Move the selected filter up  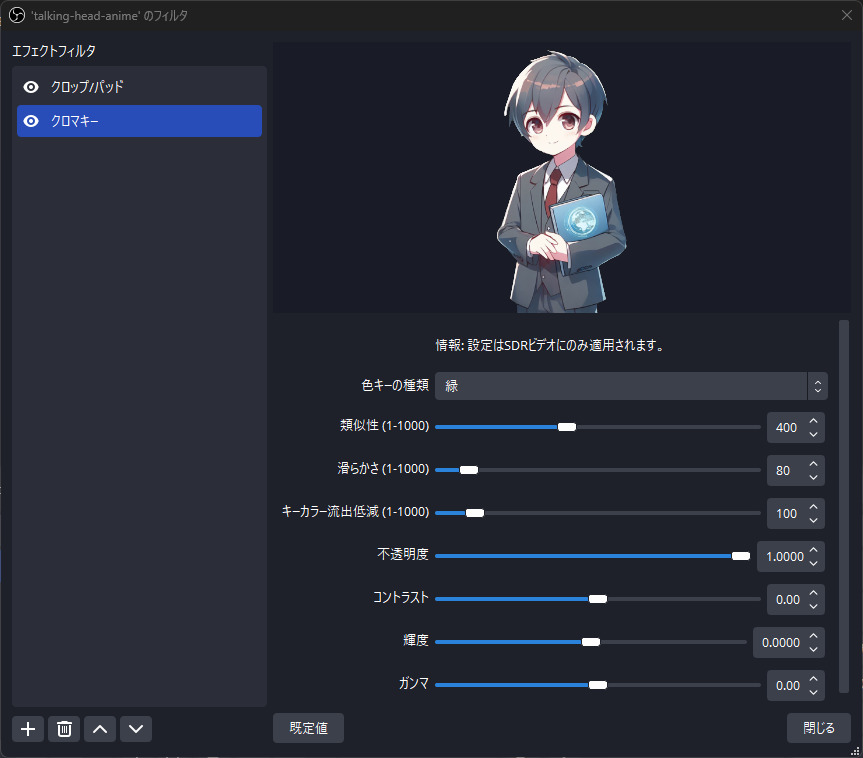click(x=99, y=729)
